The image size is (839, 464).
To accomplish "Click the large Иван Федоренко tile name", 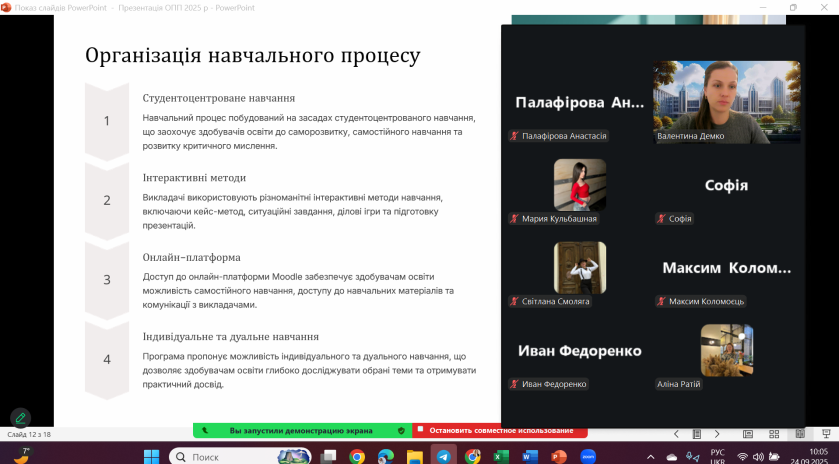I will [579, 351].
